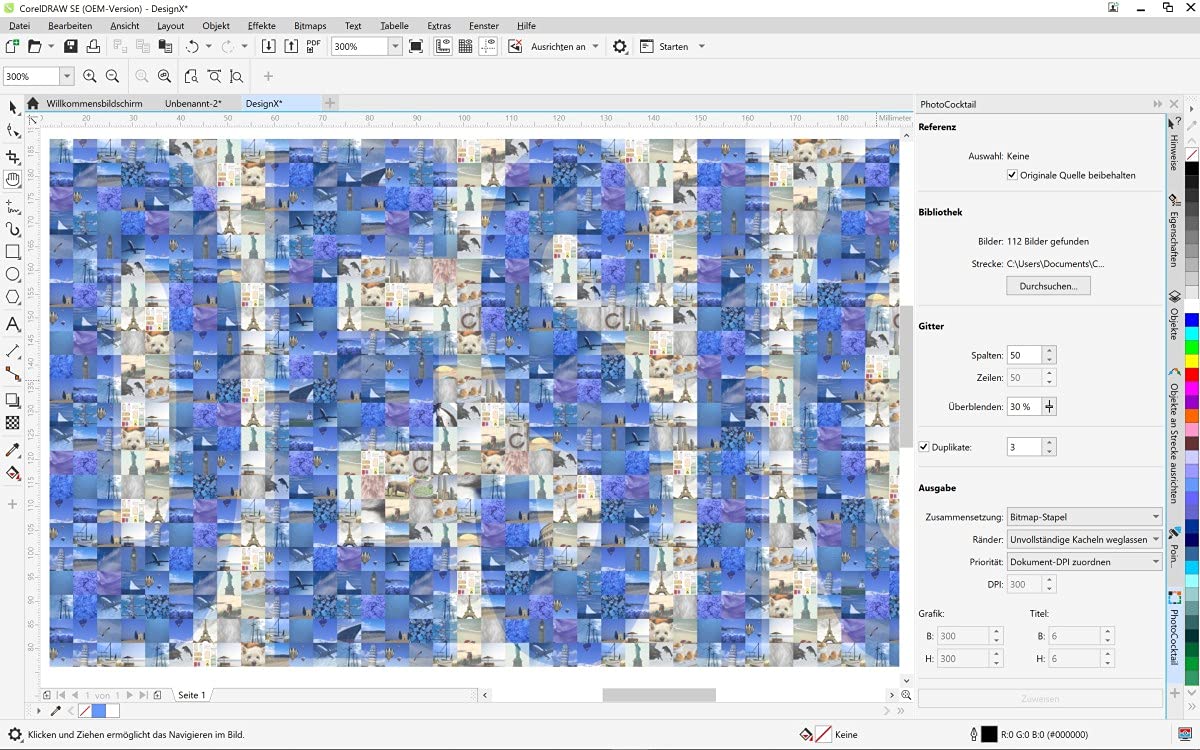Open the Options gear icon
Viewport: 1200px width, 750px height.
(620, 46)
